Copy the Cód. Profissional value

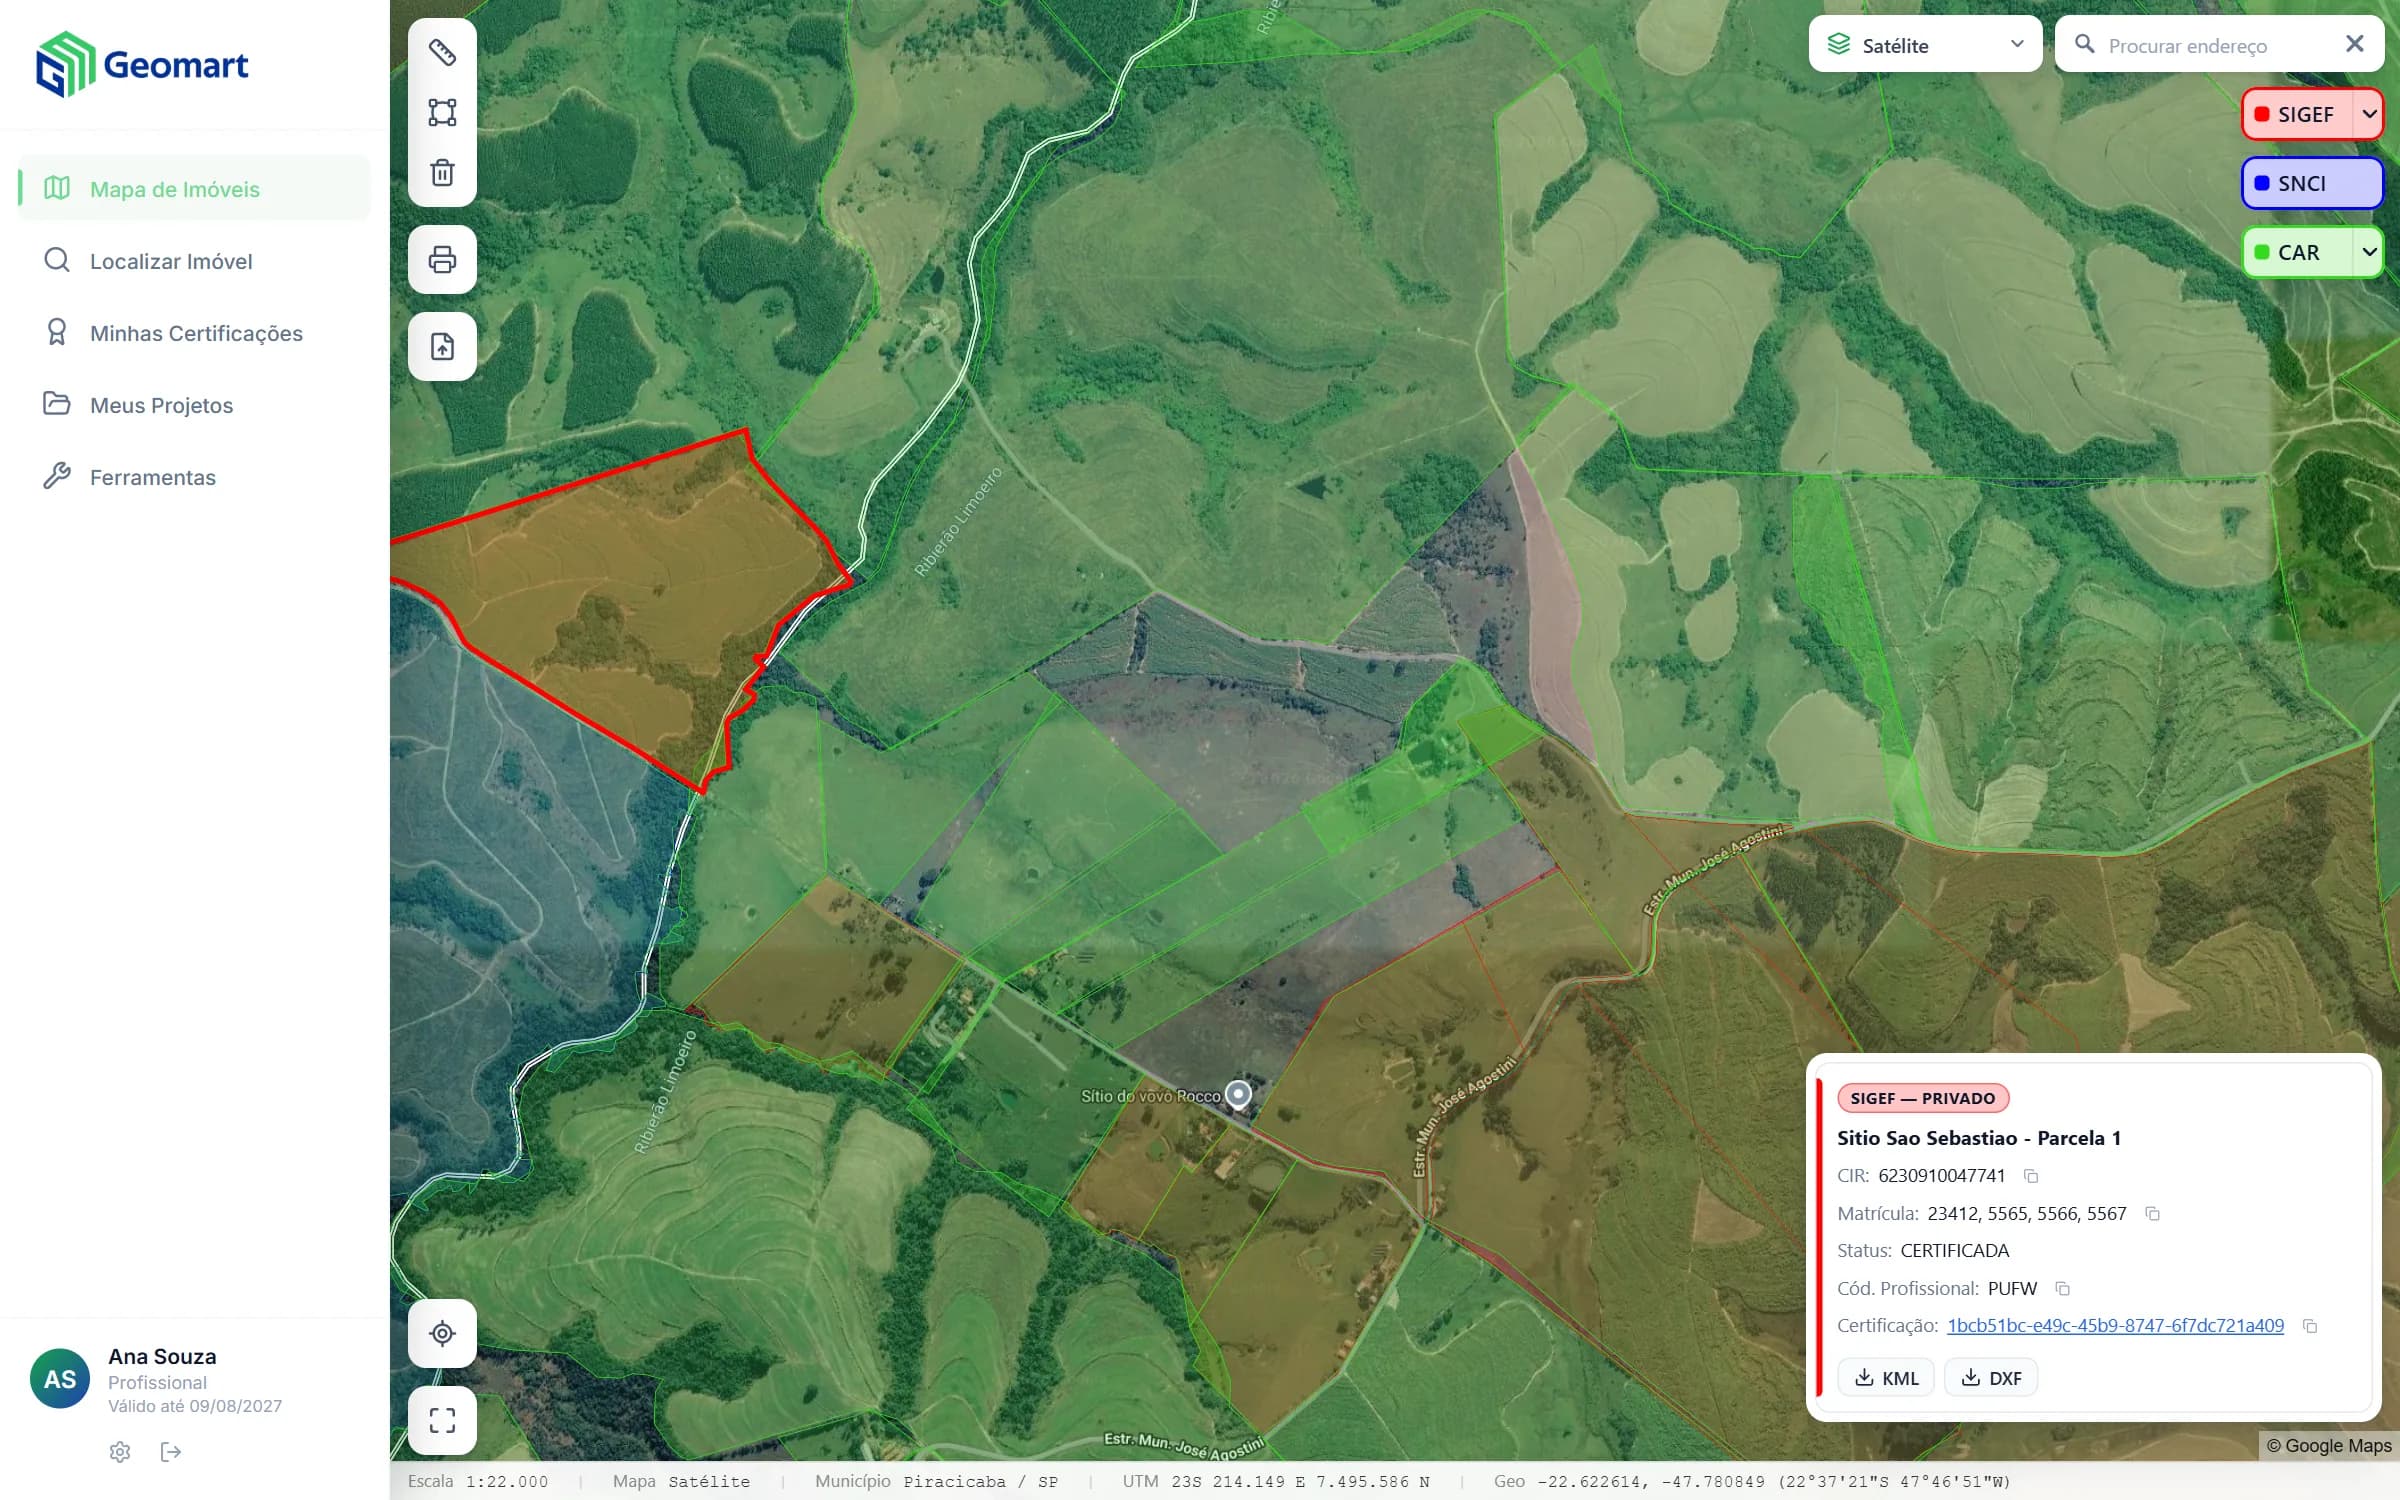click(x=2062, y=1289)
